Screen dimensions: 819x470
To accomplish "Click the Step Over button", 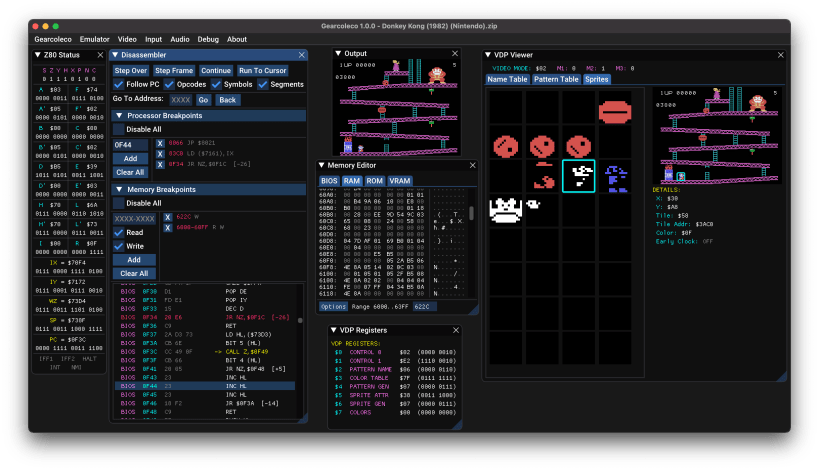I will pyautogui.click(x=131, y=70).
